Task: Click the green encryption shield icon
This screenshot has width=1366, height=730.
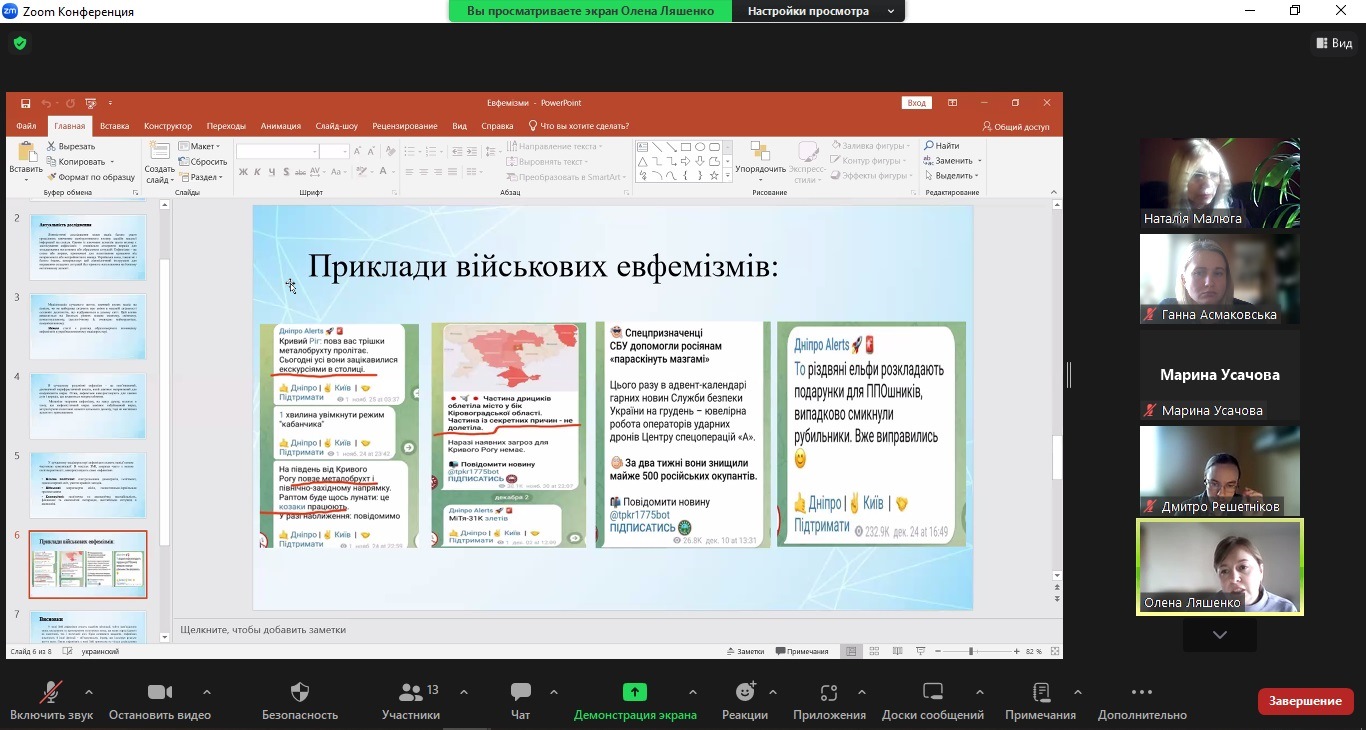Action: pos(19,43)
